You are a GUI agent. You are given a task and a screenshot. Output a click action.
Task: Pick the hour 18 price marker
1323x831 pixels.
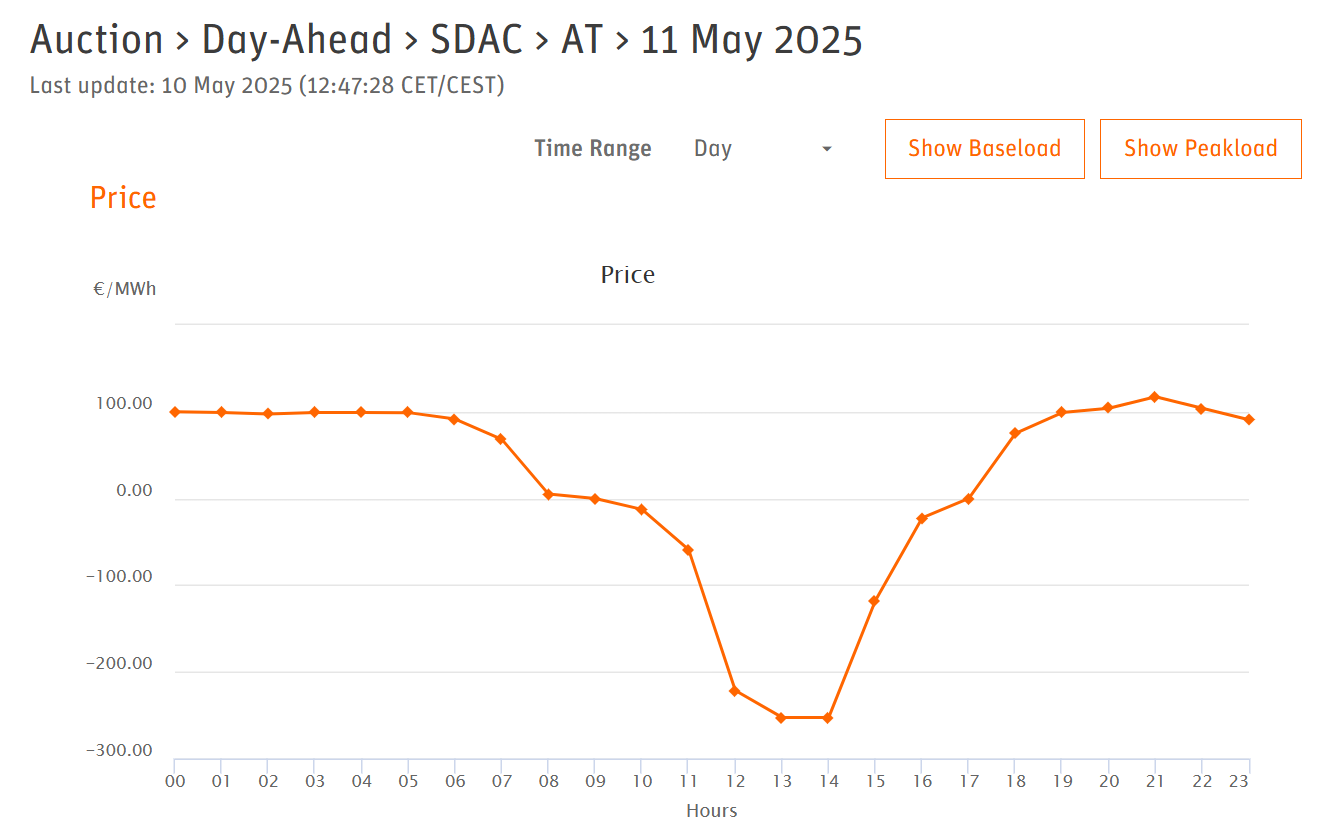click(1015, 433)
